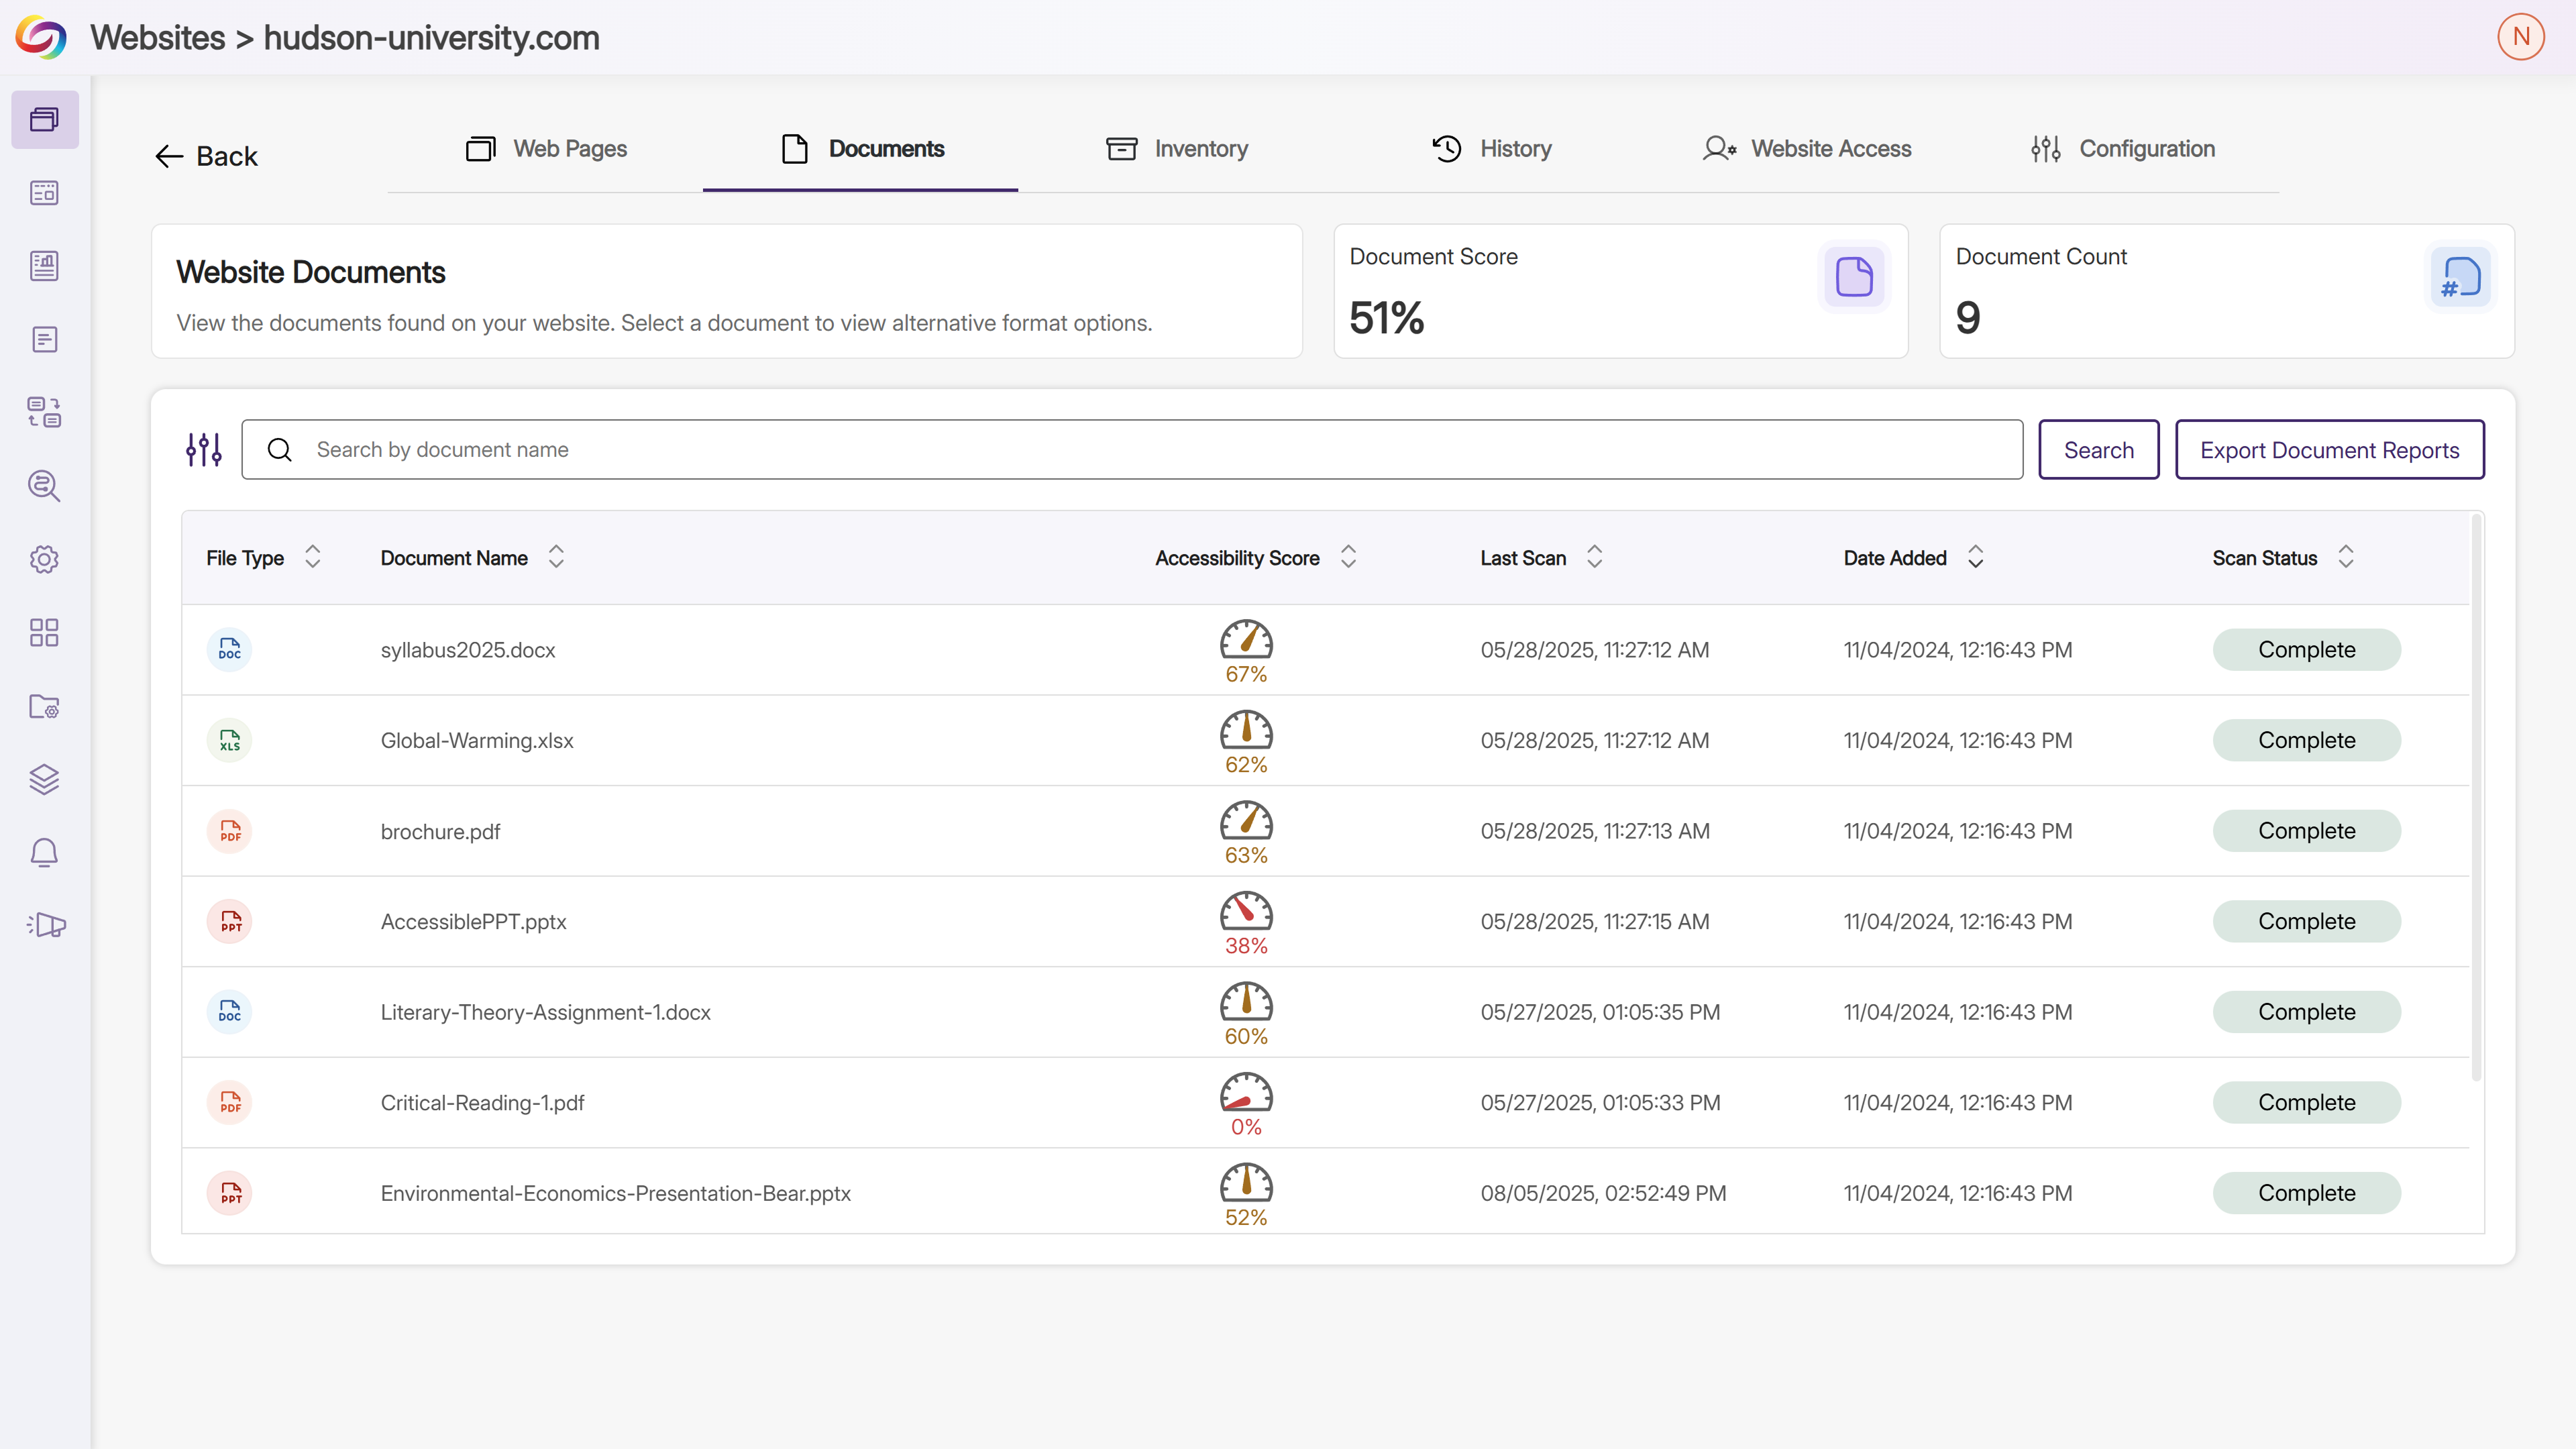Open the filter sliders icon beside search
This screenshot has height=1449, width=2576.
pyautogui.click(x=204, y=450)
